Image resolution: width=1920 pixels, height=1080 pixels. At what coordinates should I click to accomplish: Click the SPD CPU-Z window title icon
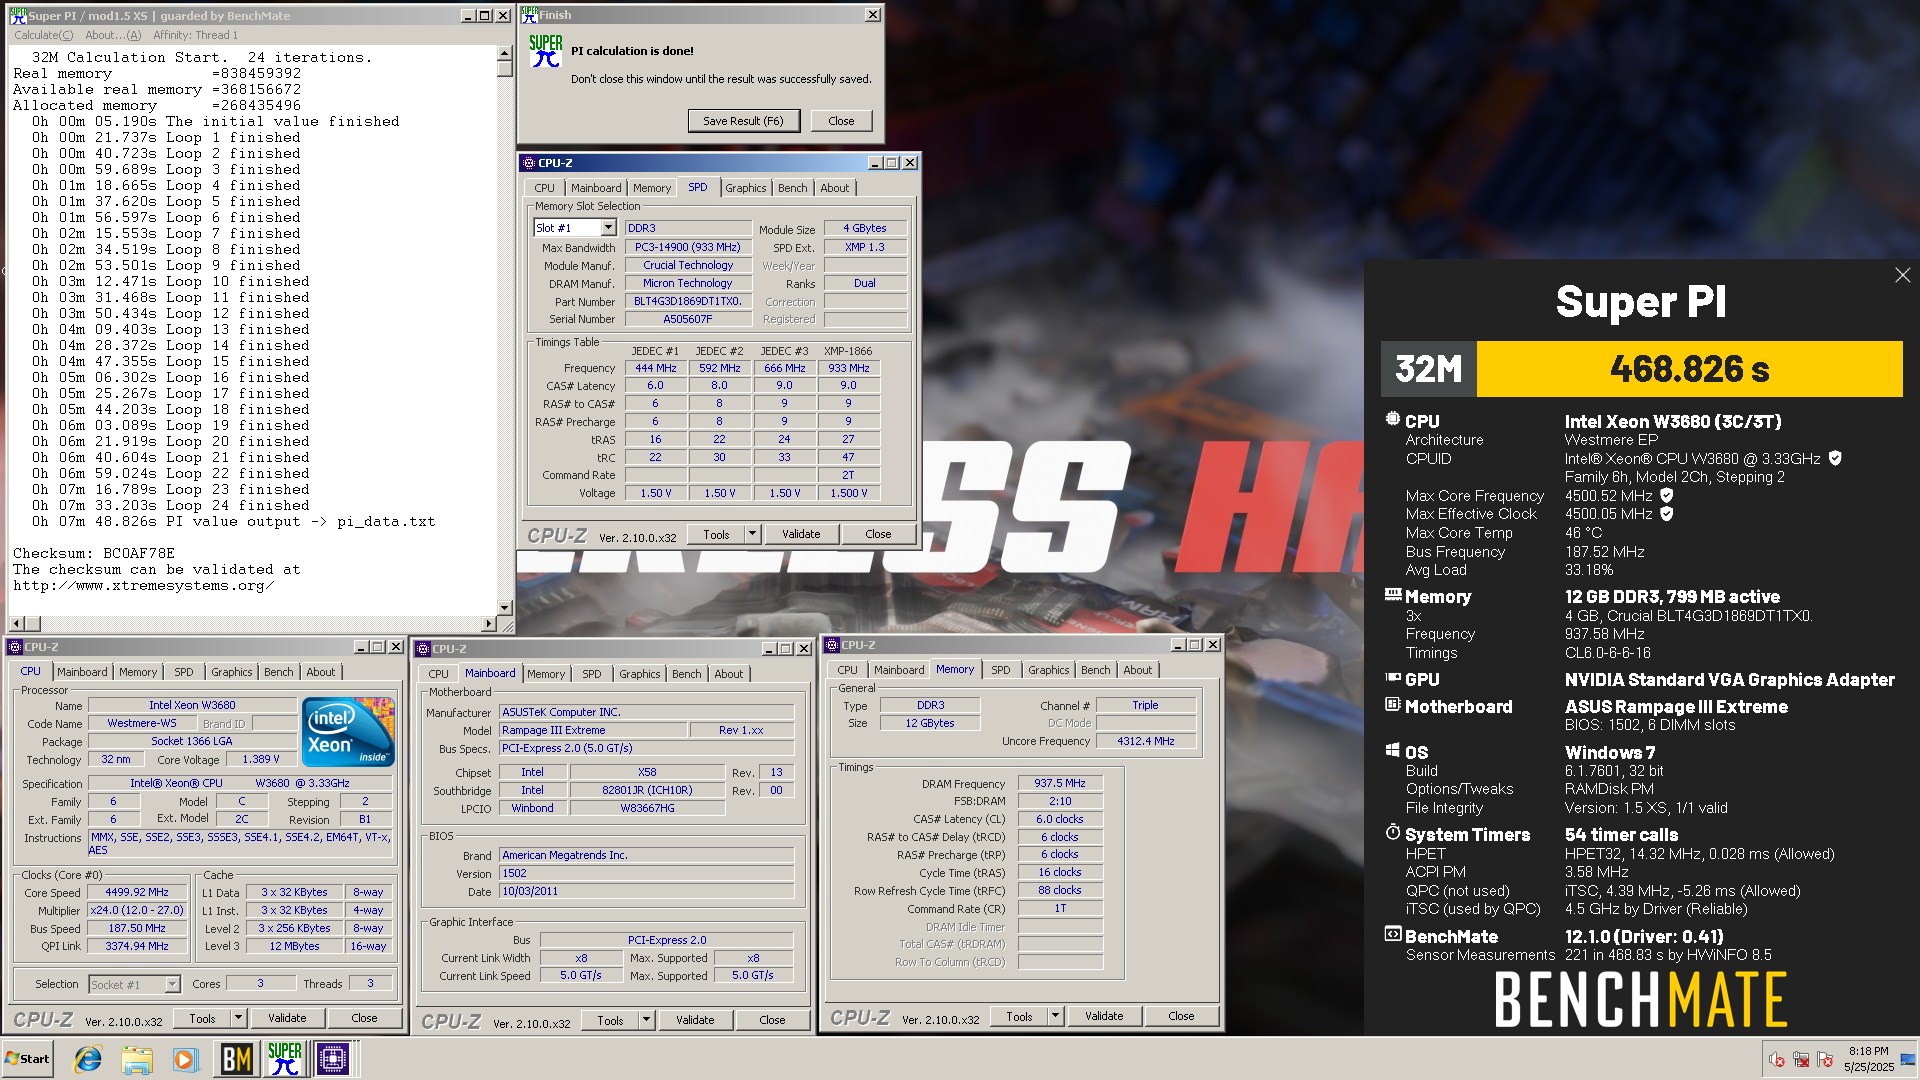[x=529, y=163]
